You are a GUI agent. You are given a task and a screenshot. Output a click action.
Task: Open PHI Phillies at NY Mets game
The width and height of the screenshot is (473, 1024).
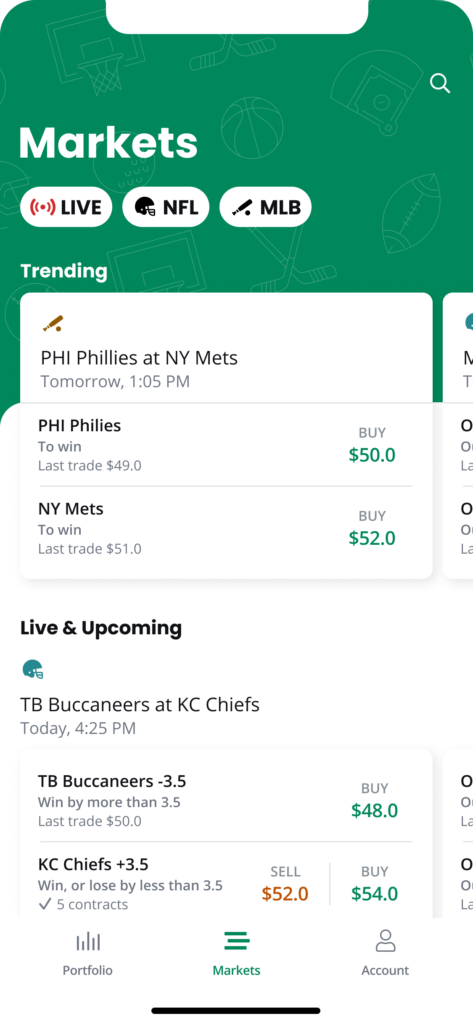tap(139, 358)
